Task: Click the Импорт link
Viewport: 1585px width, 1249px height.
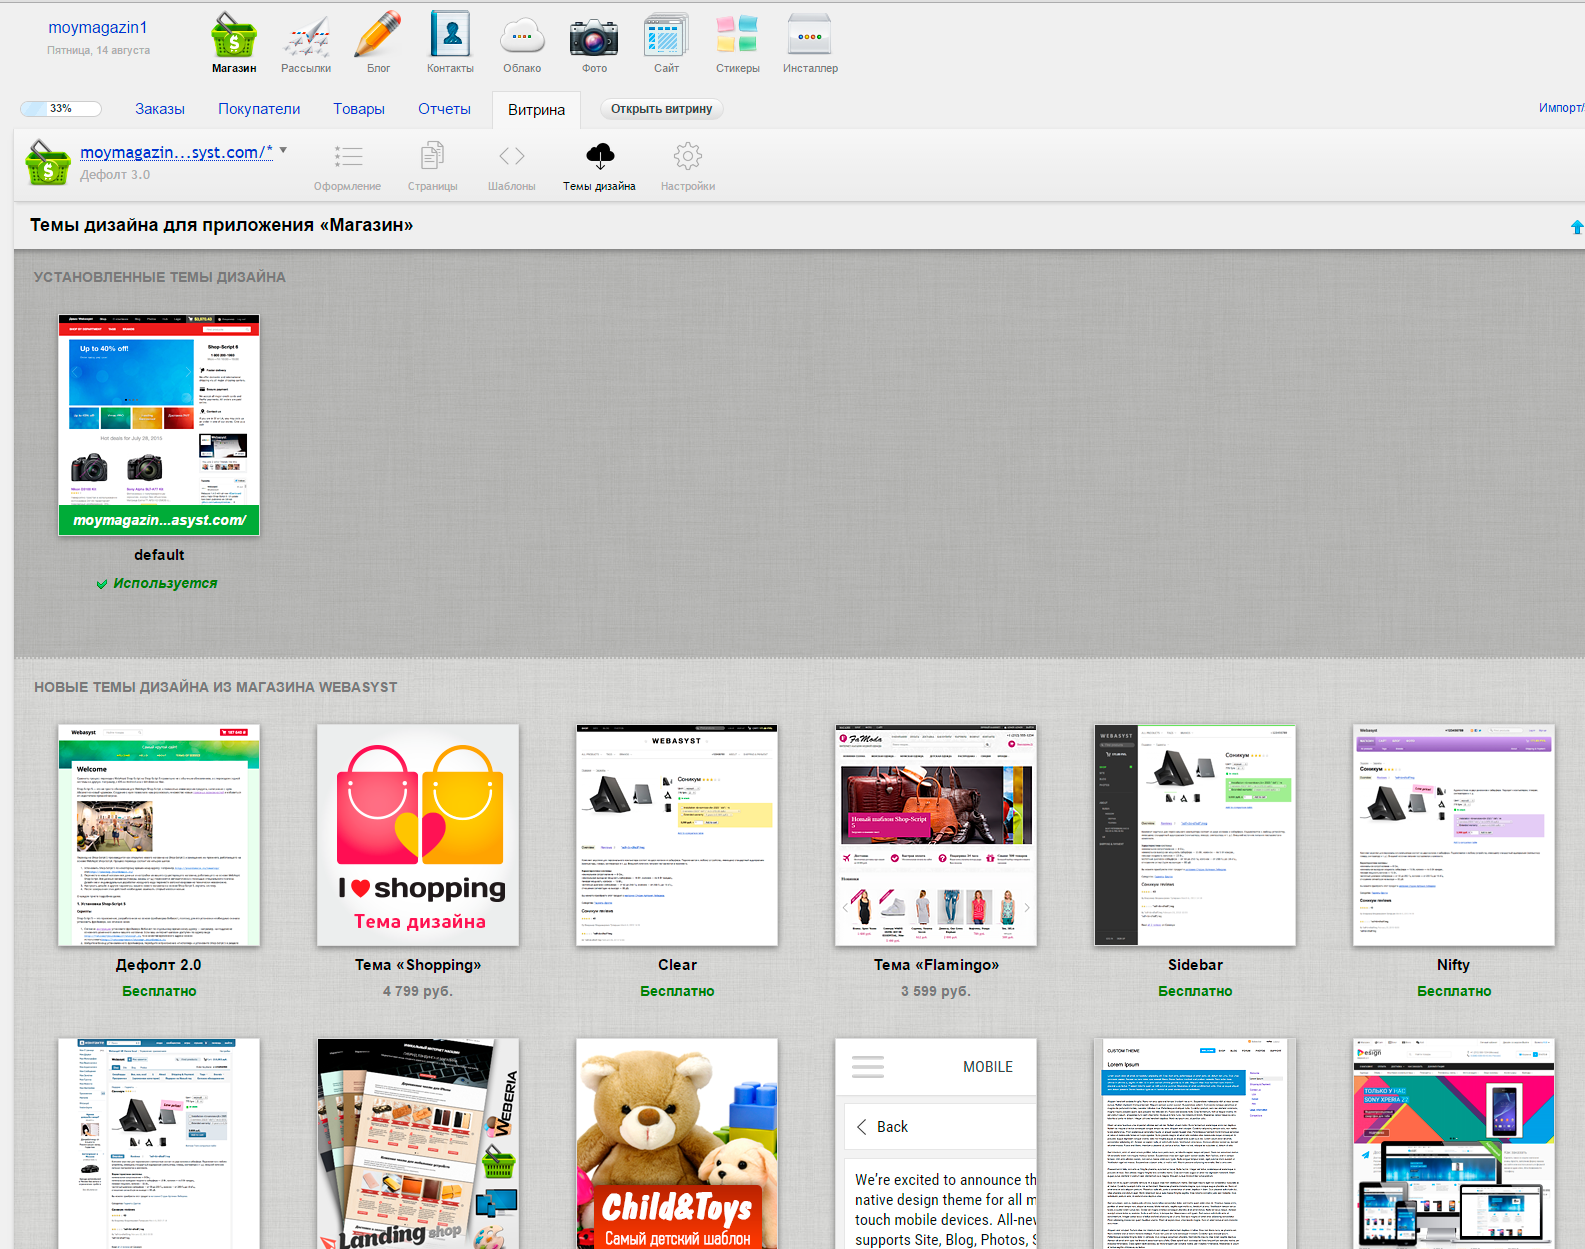Action: (1561, 108)
